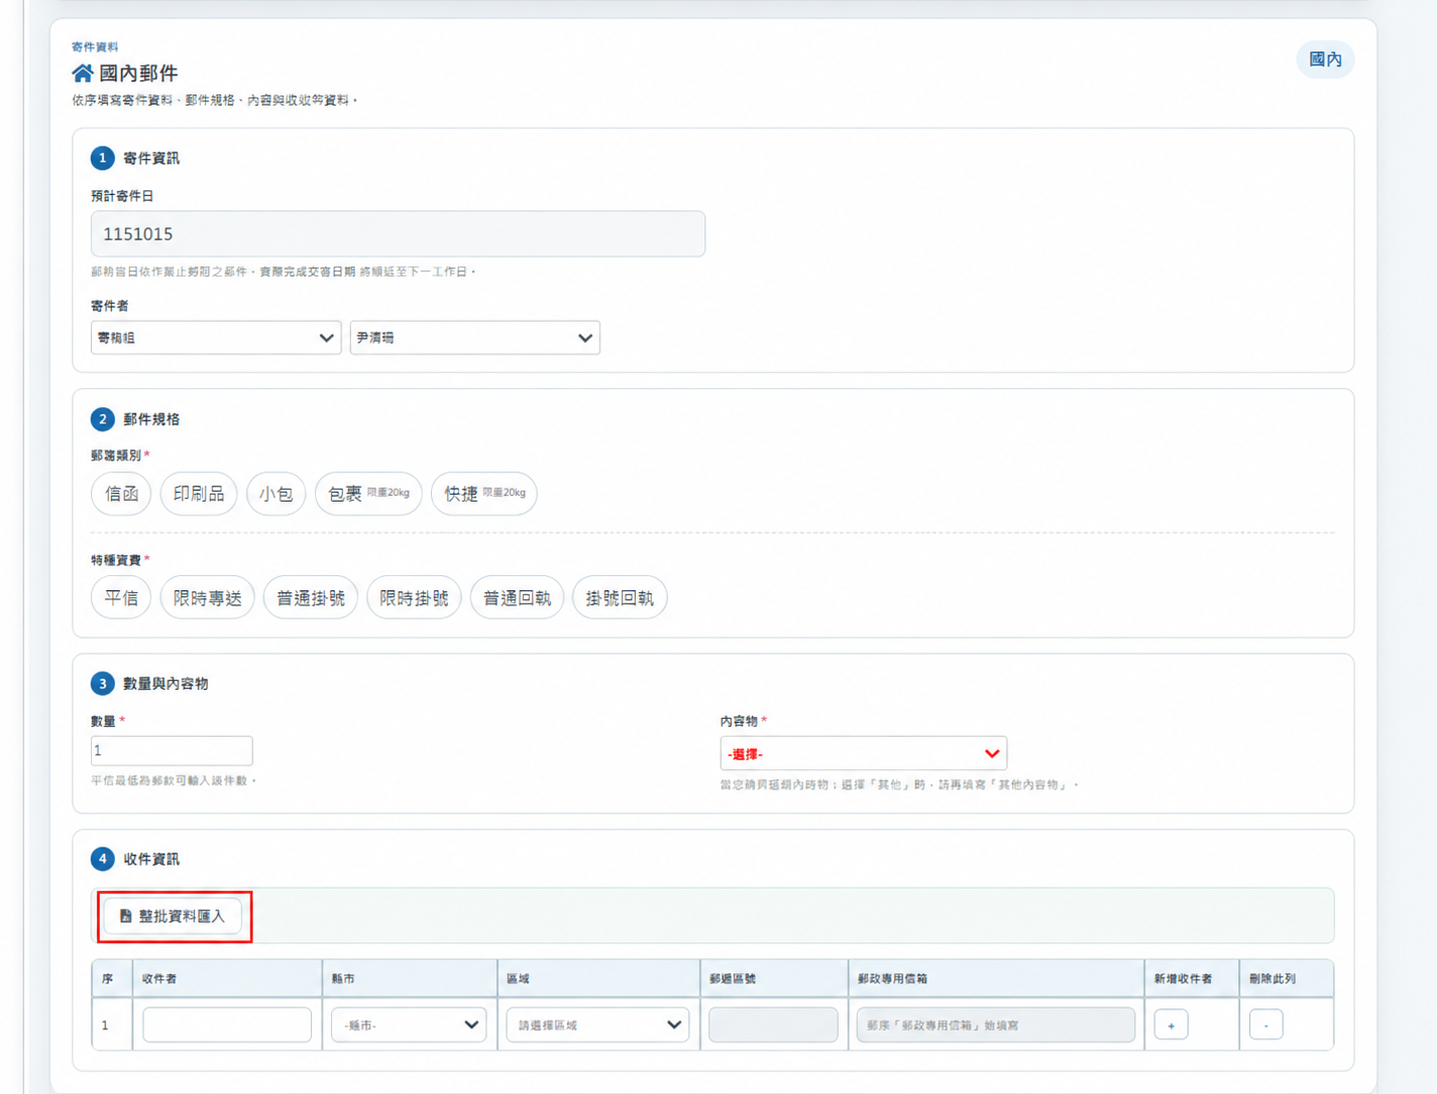Expand the 請選擇區域 district dropdown
Image resolution: width=1437 pixels, height=1094 pixels.
[x=597, y=1025]
